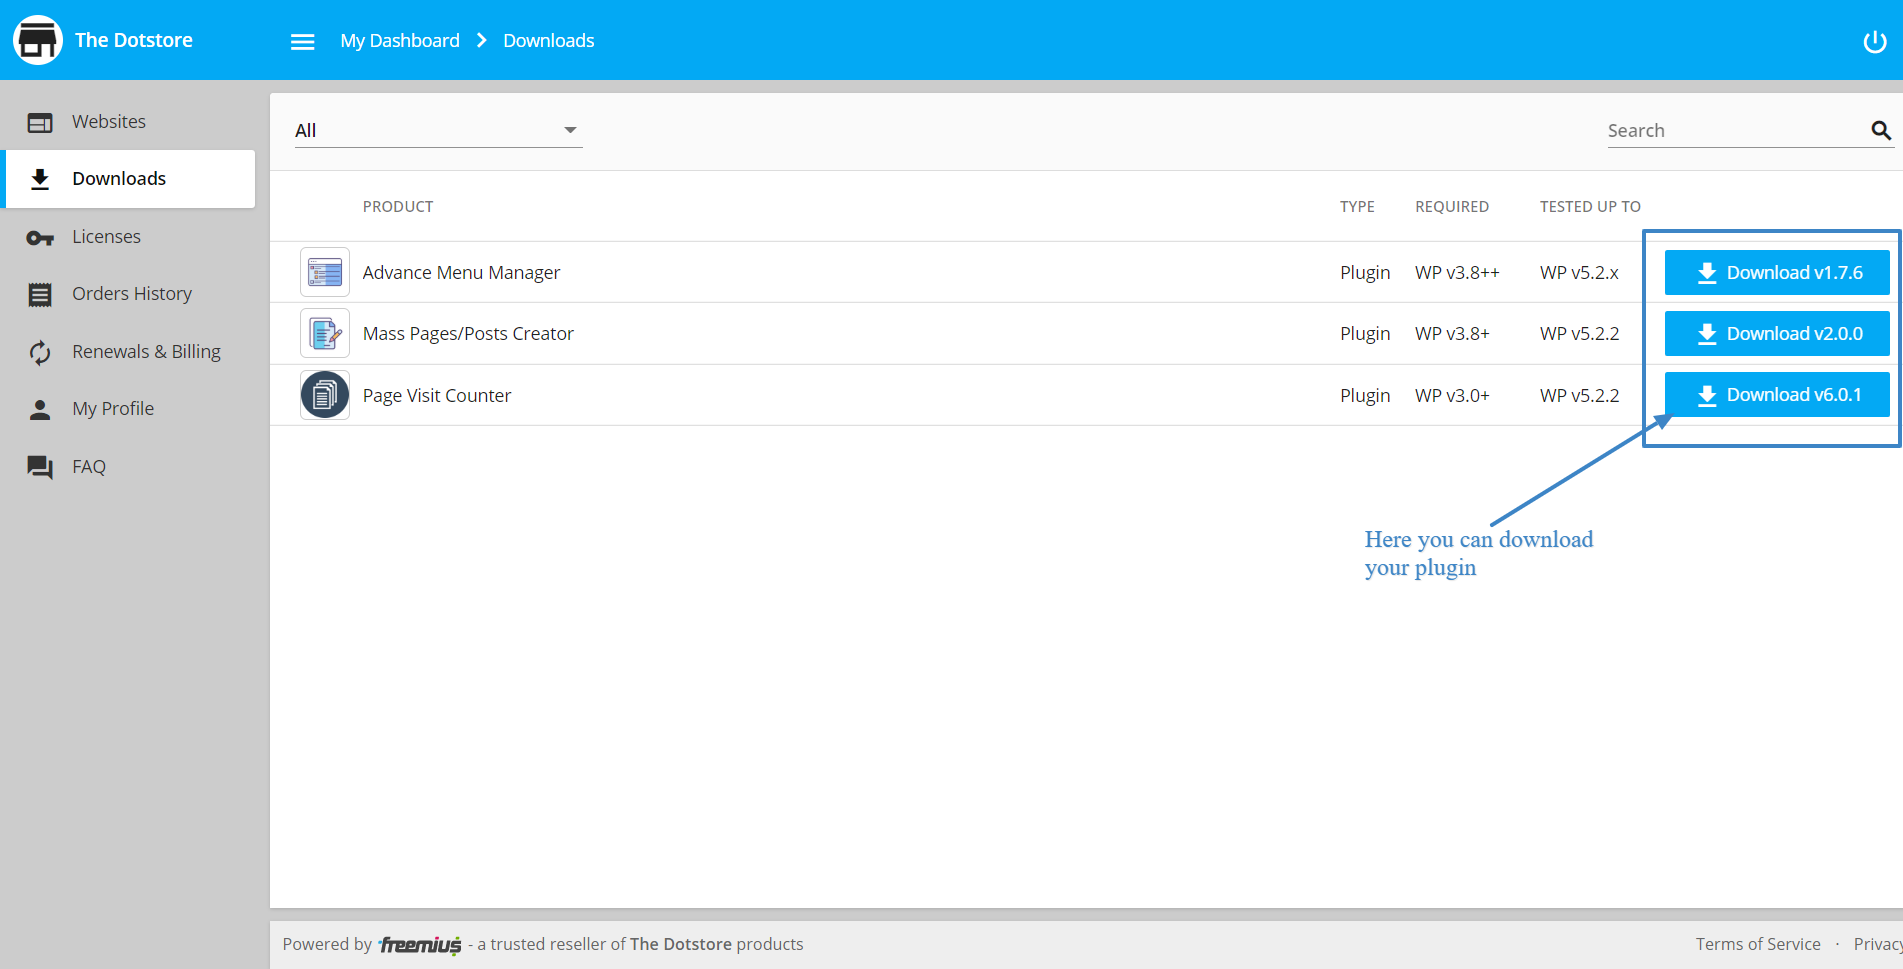Screen dimensions: 1903x969
Task: Click into the Search input field
Action: 1737,130
